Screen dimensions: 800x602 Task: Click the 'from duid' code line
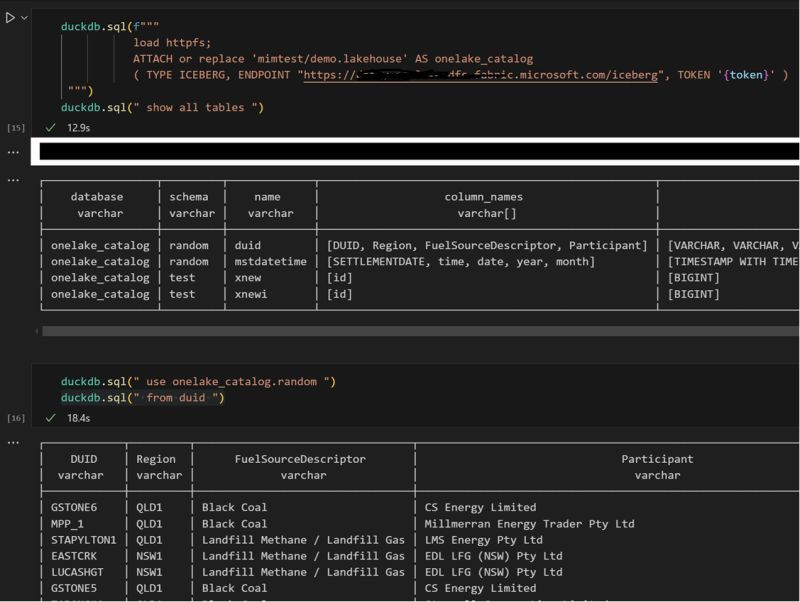tap(143, 398)
